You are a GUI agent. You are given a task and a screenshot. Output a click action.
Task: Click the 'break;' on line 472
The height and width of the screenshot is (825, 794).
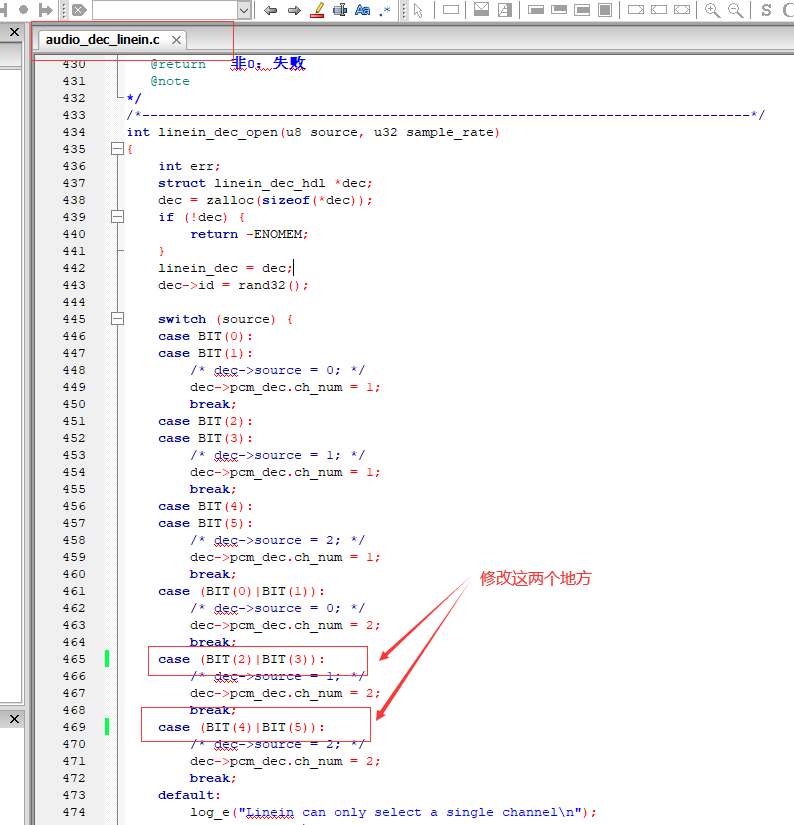(213, 778)
